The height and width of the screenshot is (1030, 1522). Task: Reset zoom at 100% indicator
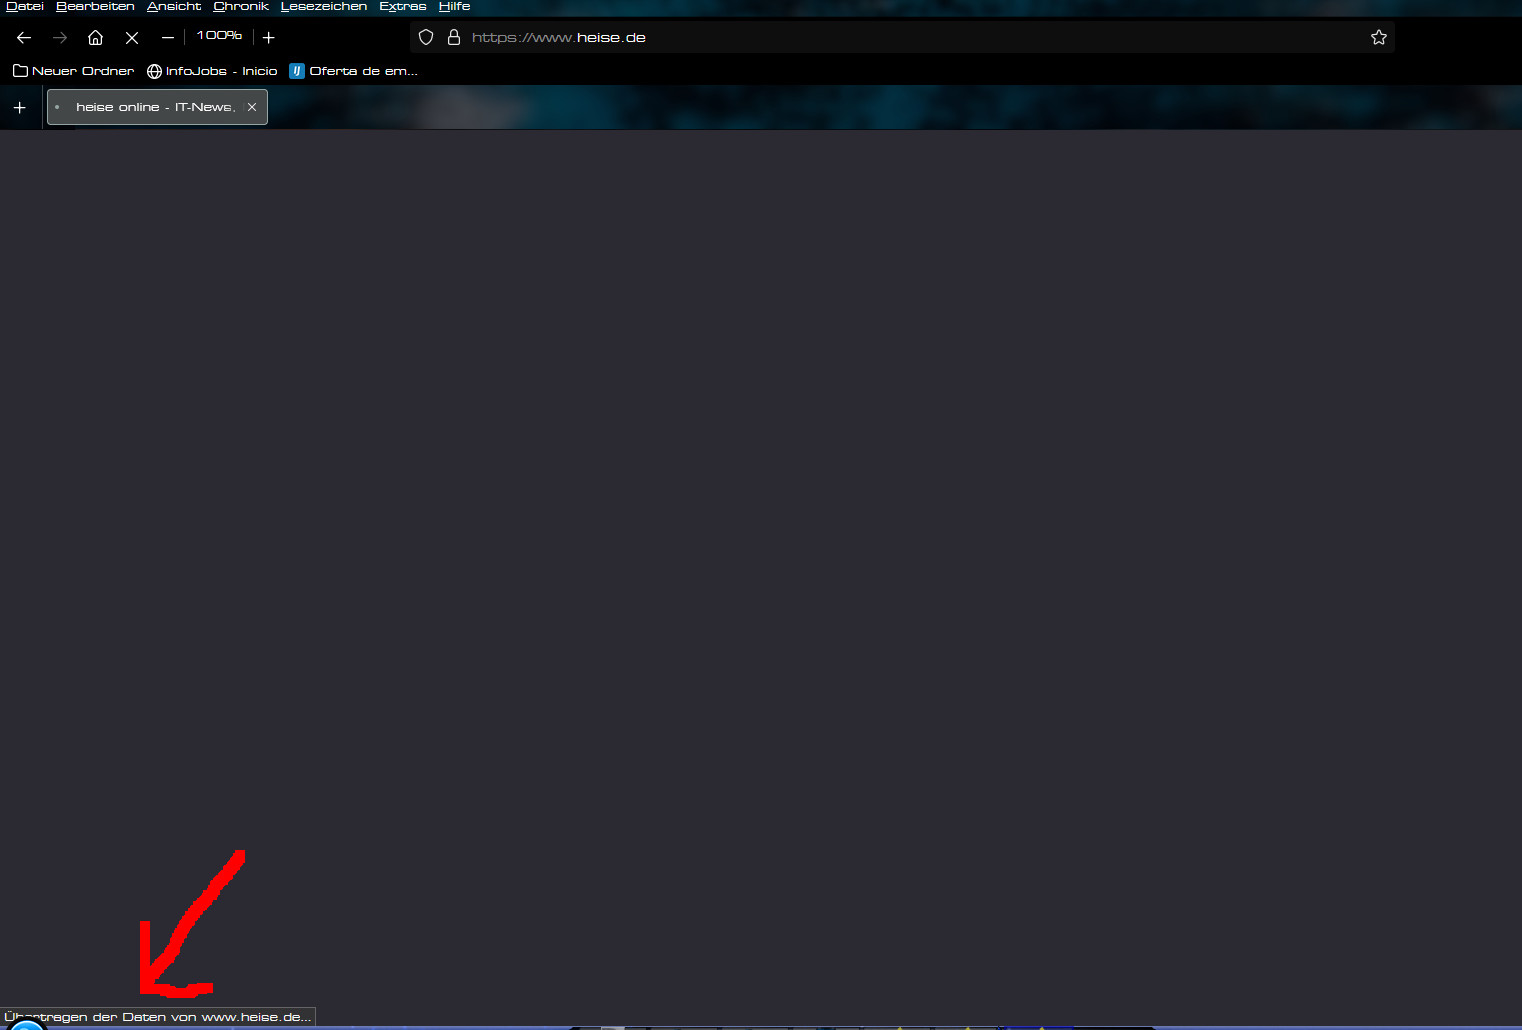click(x=219, y=36)
